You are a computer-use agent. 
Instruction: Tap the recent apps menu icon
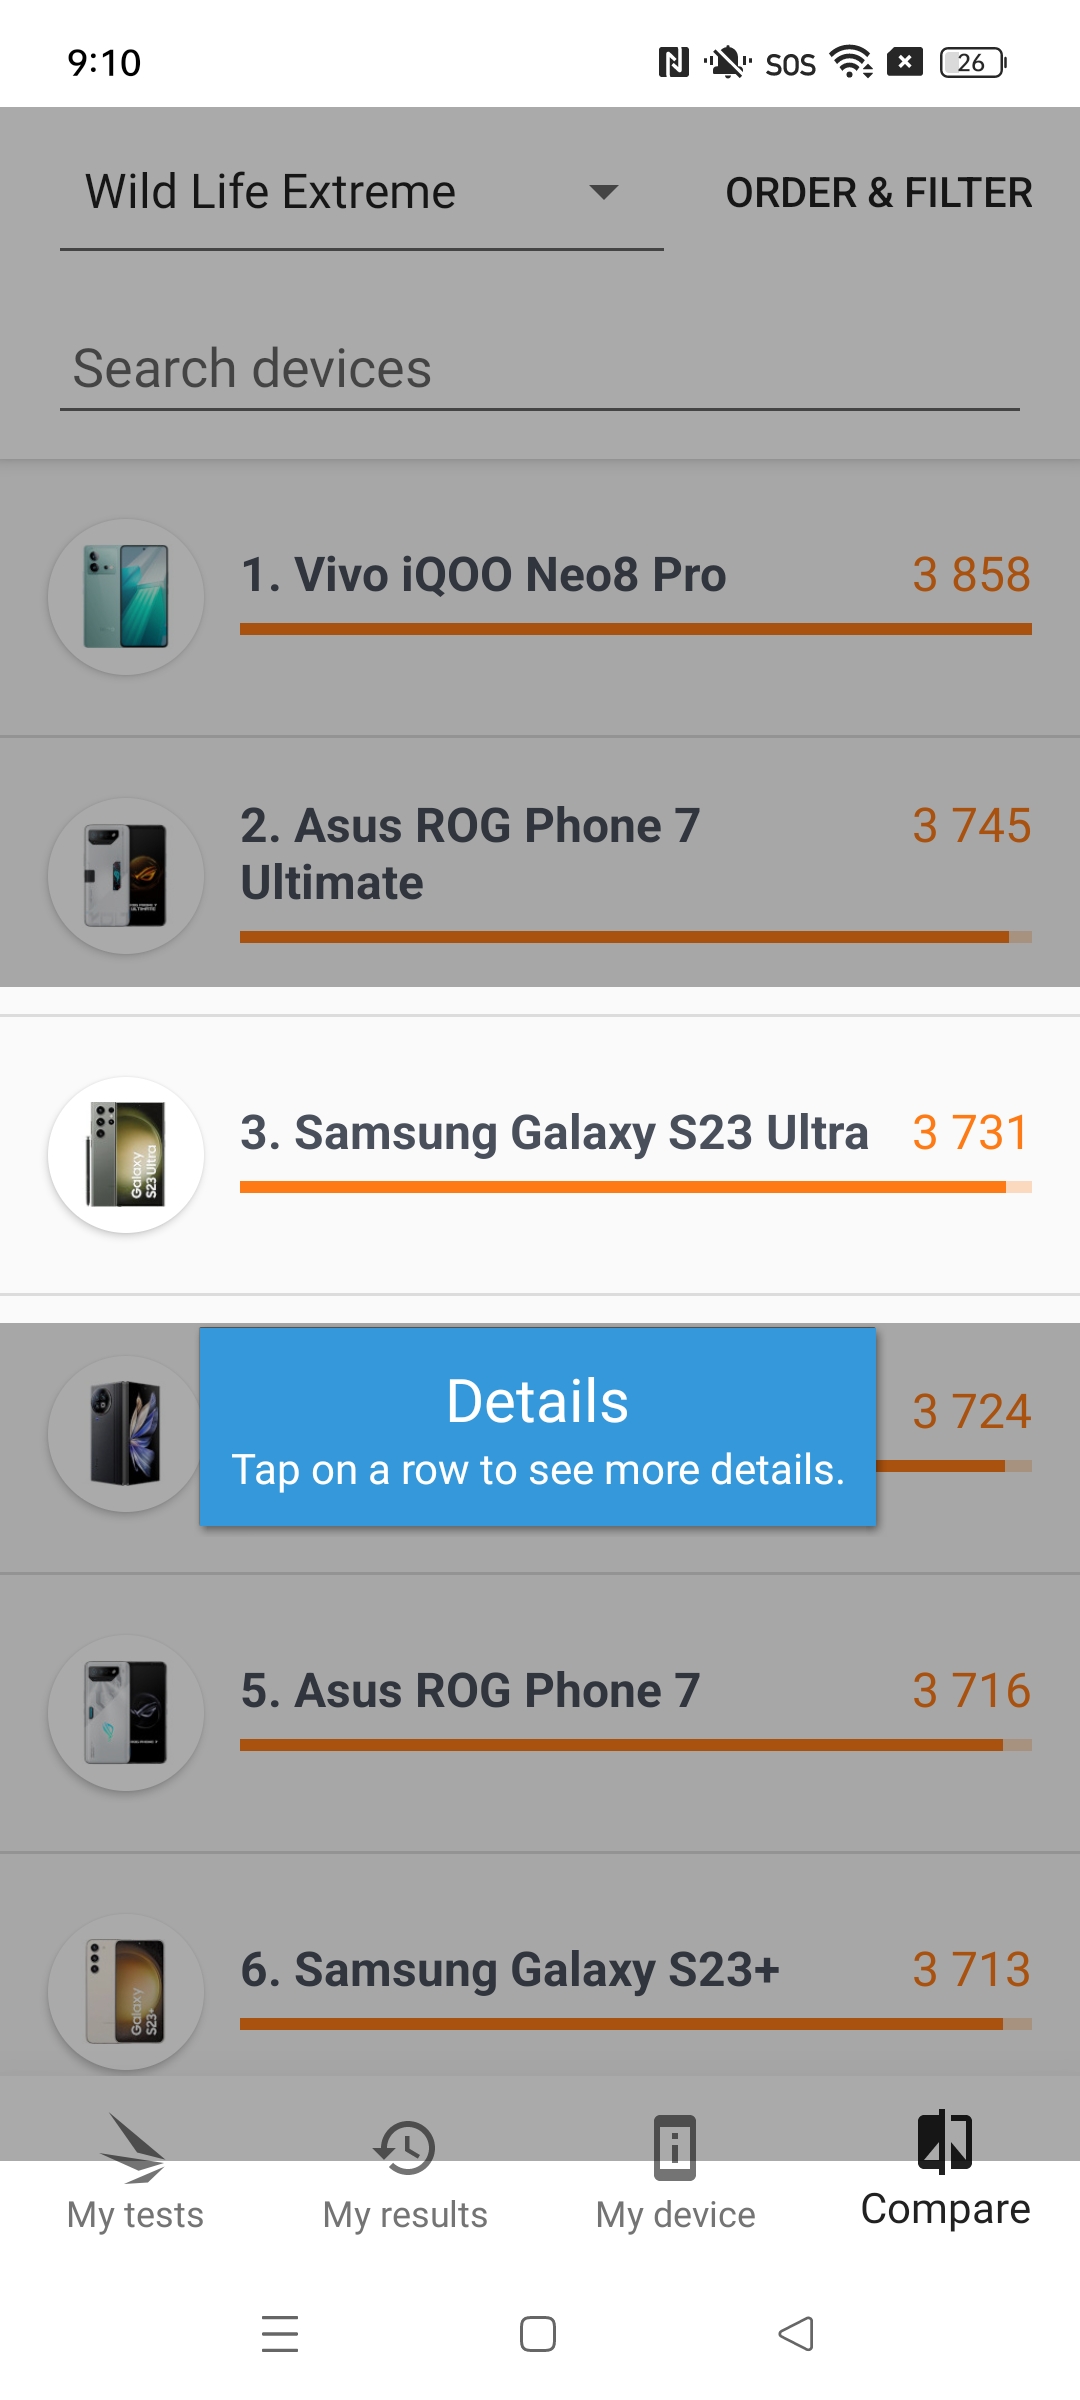[280, 2334]
